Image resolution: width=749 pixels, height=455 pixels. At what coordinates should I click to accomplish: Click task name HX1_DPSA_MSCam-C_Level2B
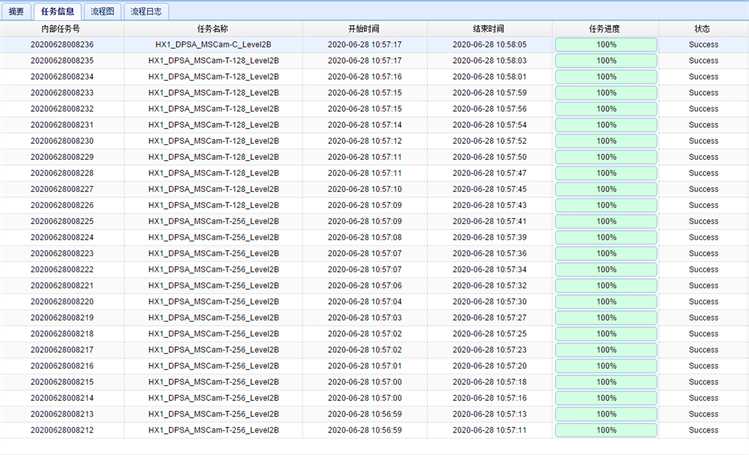tap(213, 45)
